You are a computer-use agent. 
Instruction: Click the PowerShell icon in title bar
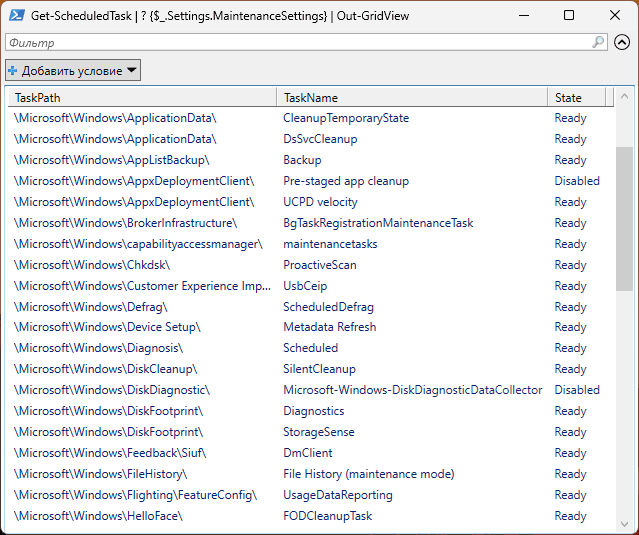point(17,15)
